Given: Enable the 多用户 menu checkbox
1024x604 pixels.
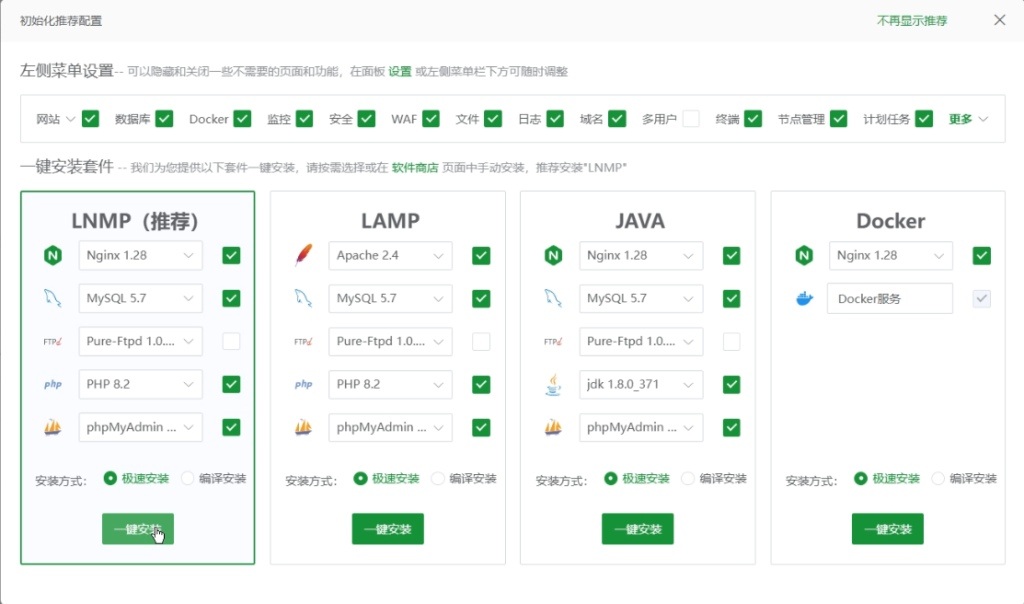Looking at the screenshot, I should 691,119.
